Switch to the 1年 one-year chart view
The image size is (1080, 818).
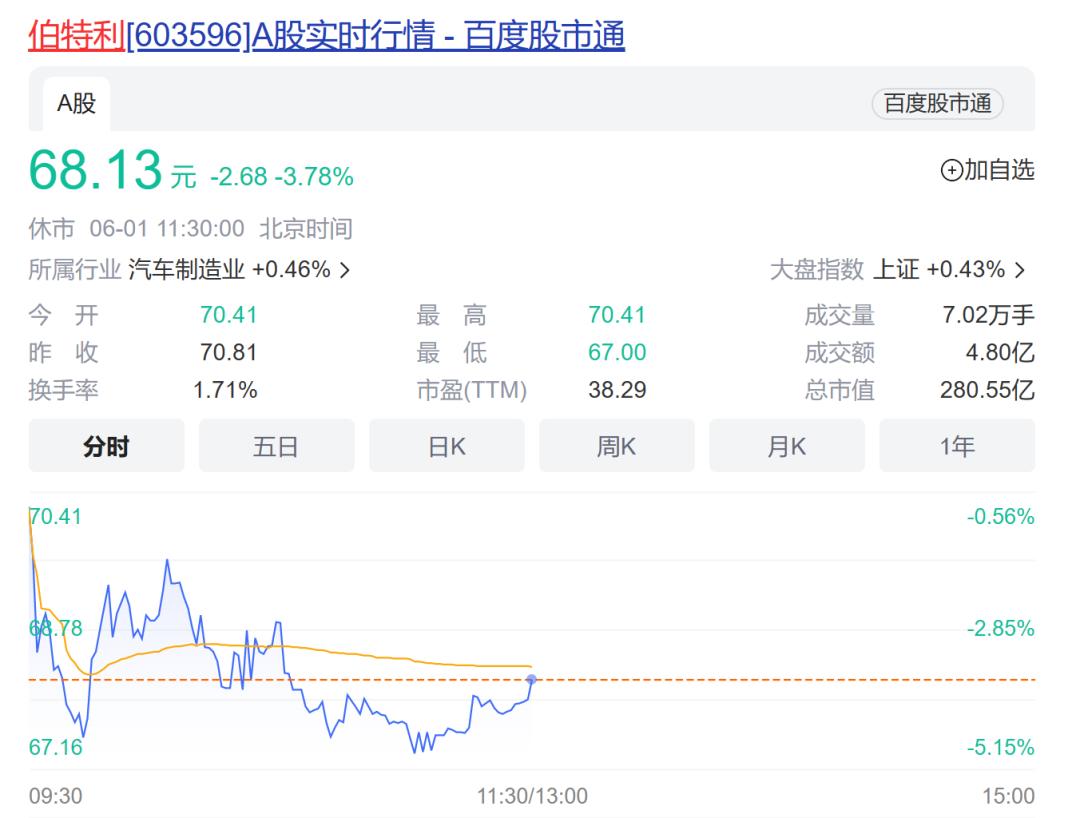tap(957, 447)
